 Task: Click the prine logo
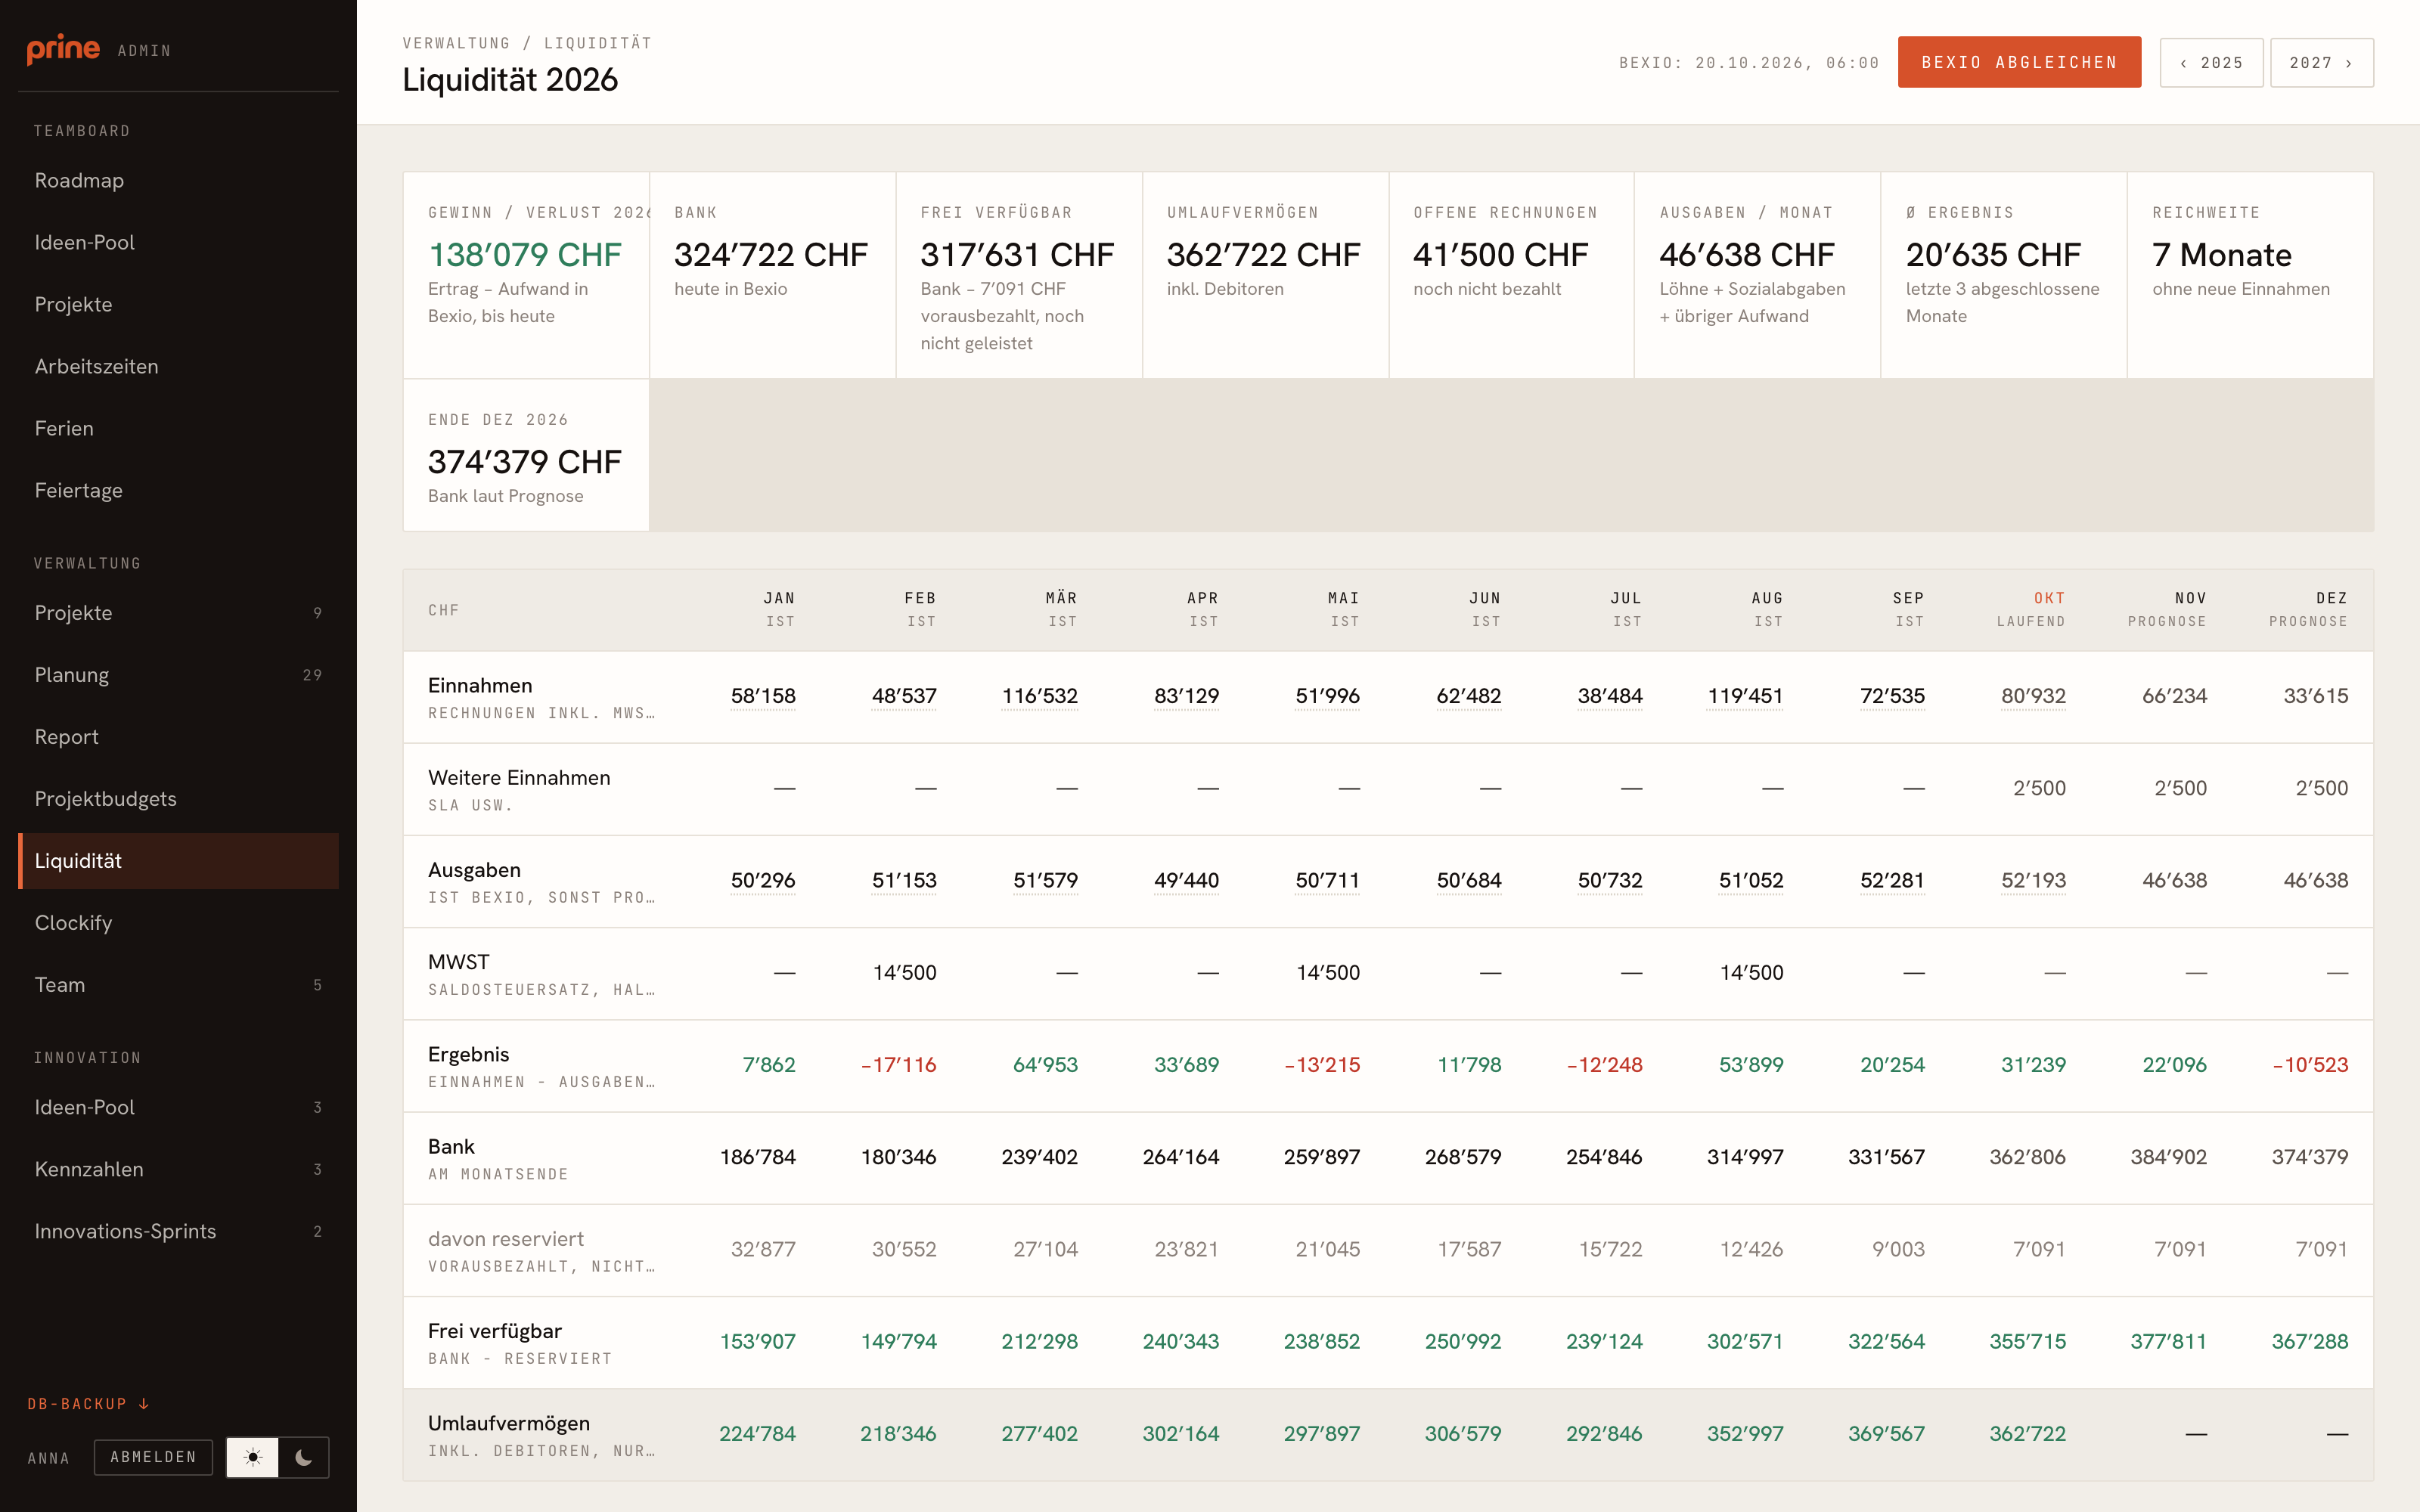63,49
